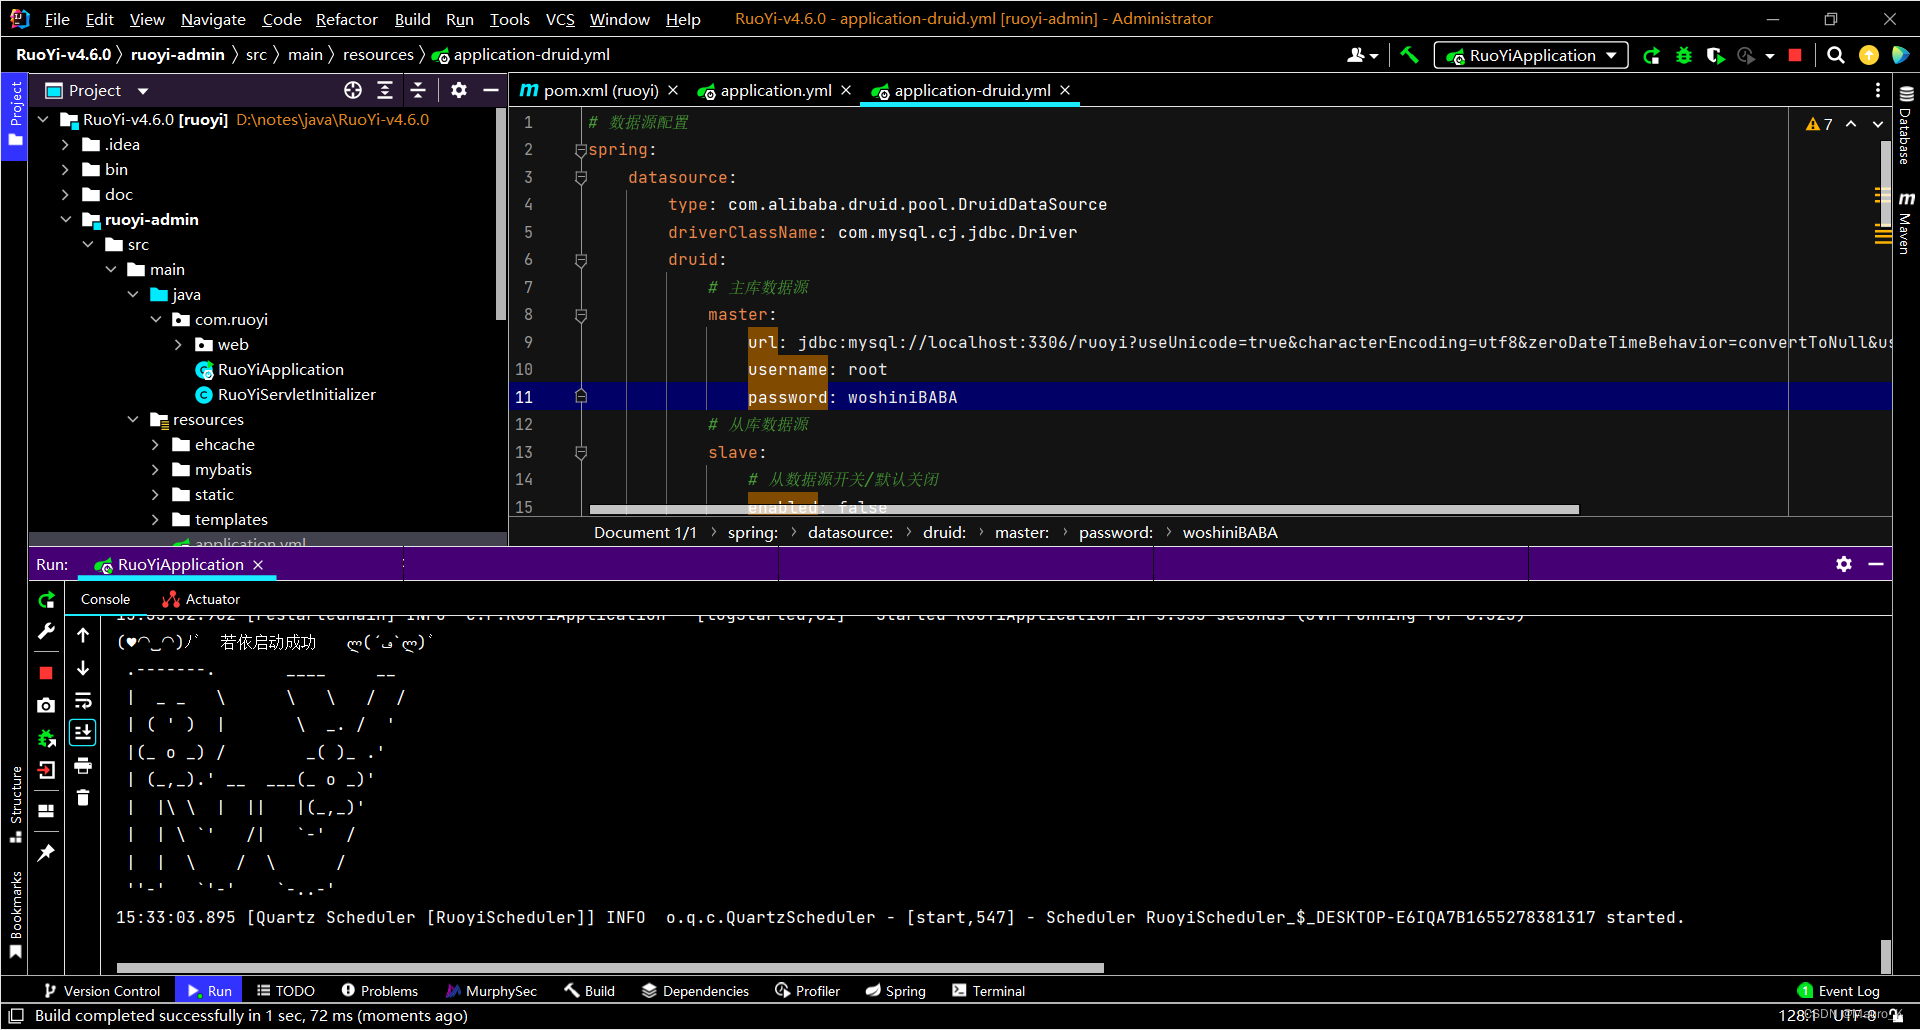
Task: Click the wrench icon in Run panel
Action: click(46, 631)
